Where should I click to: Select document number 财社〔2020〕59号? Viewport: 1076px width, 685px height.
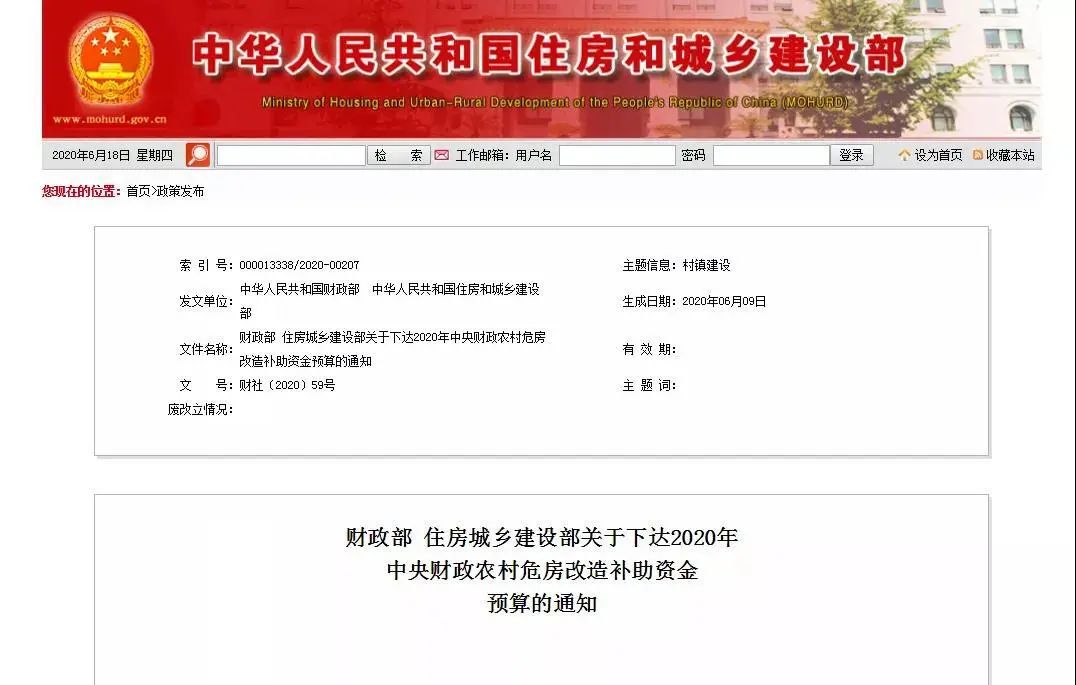click(x=287, y=385)
